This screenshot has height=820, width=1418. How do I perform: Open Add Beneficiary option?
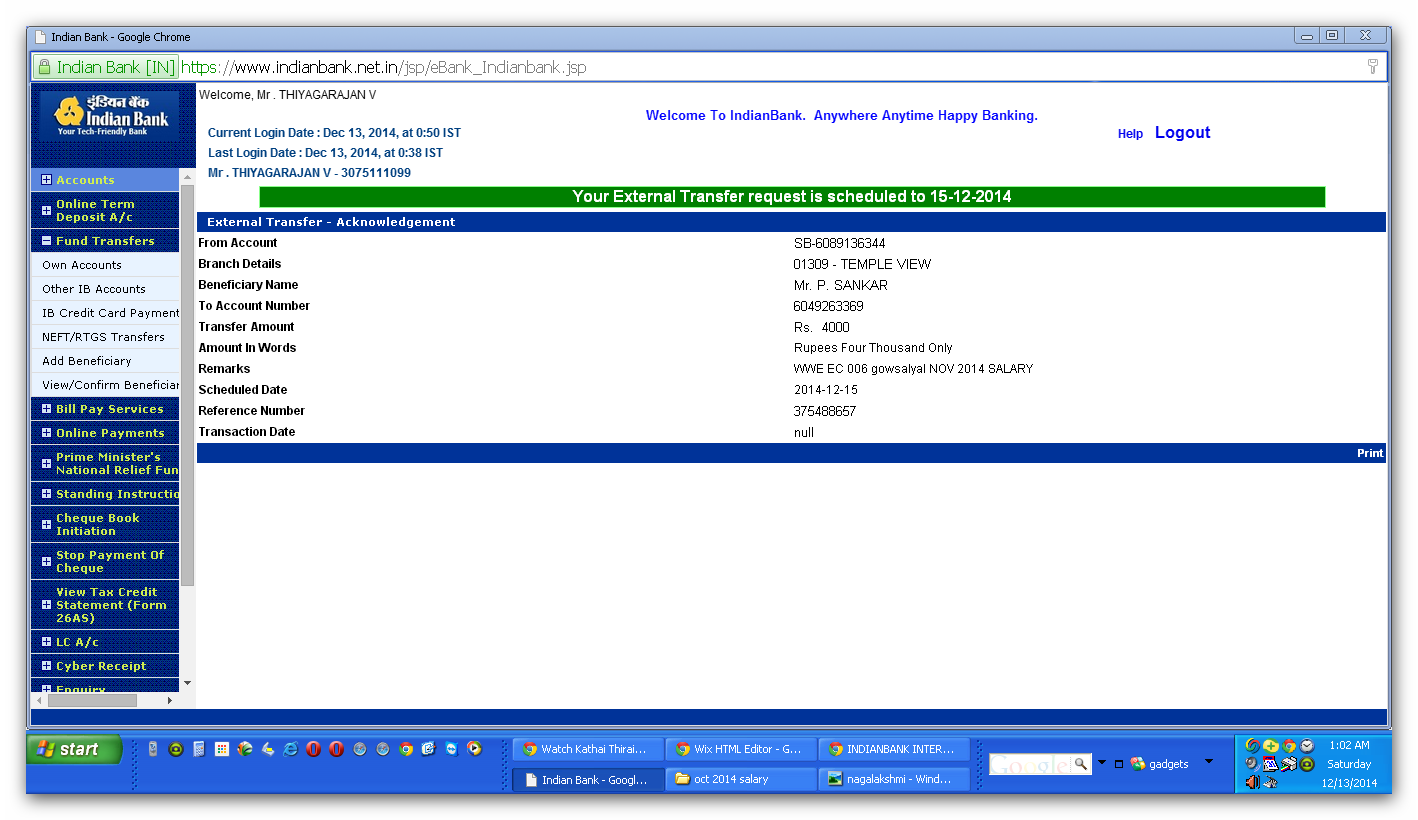[87, 361]
